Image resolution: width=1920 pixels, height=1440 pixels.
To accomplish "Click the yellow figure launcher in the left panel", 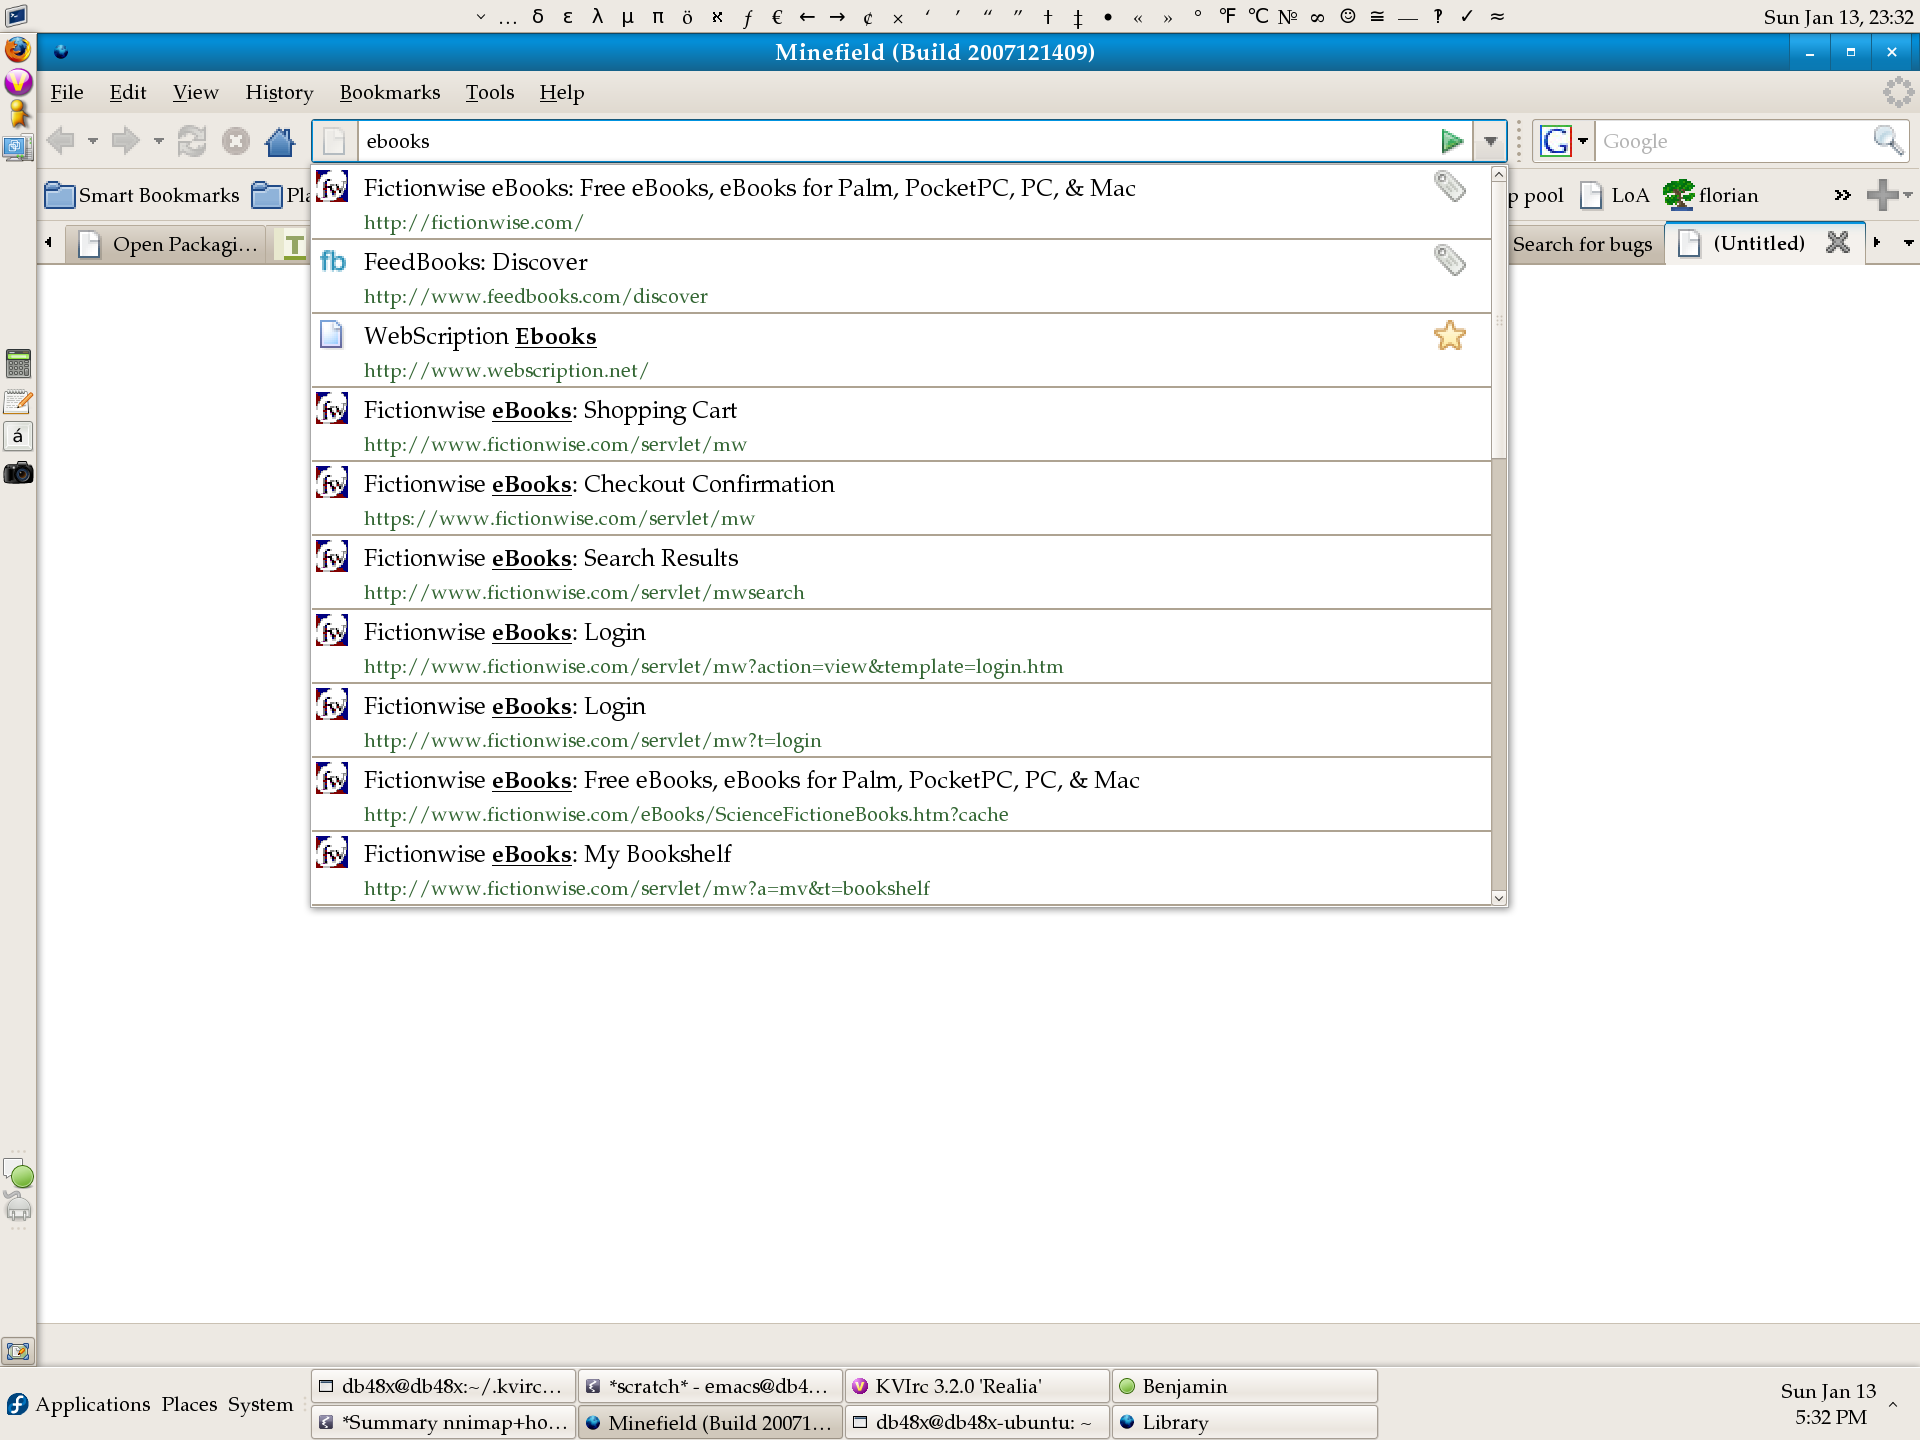I will click(18, 114).
